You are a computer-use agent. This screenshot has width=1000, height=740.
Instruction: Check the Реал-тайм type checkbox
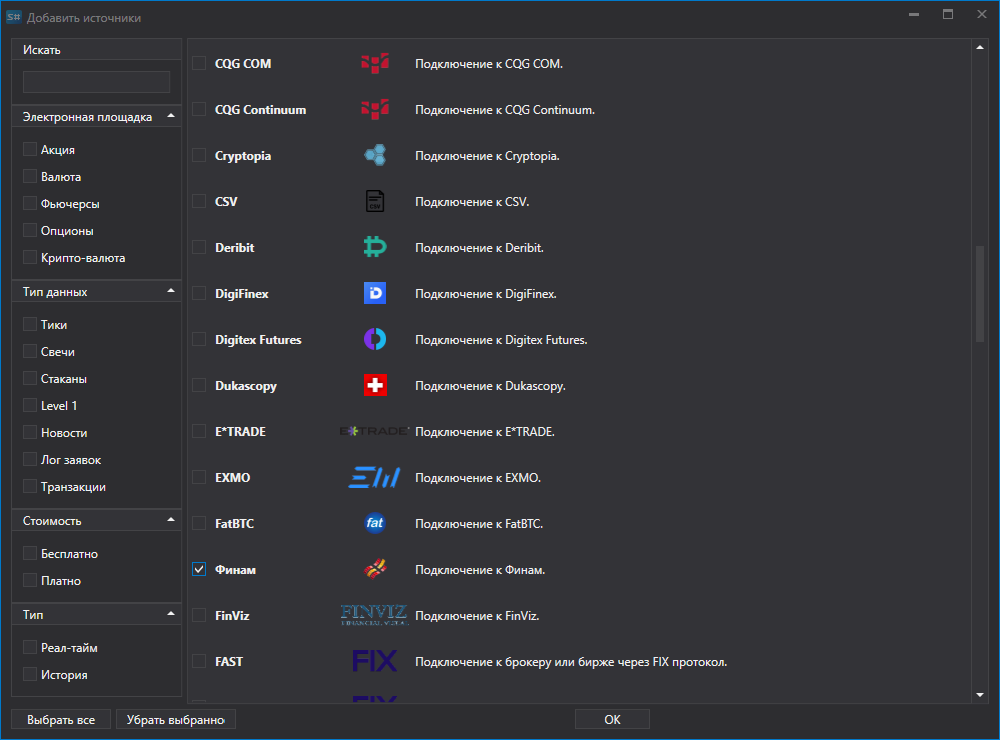point(30,647)
